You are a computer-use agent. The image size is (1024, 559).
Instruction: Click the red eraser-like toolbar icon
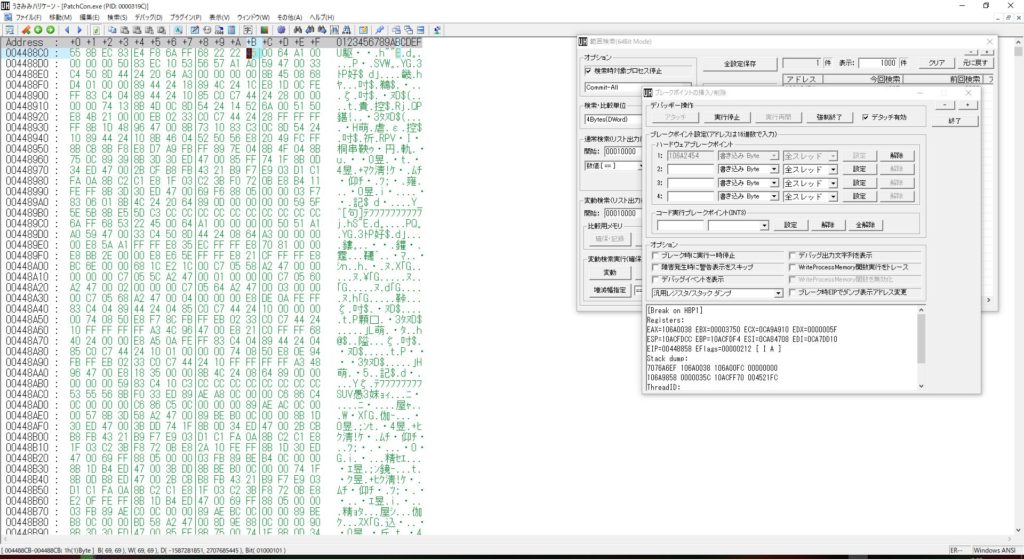[x=25, y=30]
